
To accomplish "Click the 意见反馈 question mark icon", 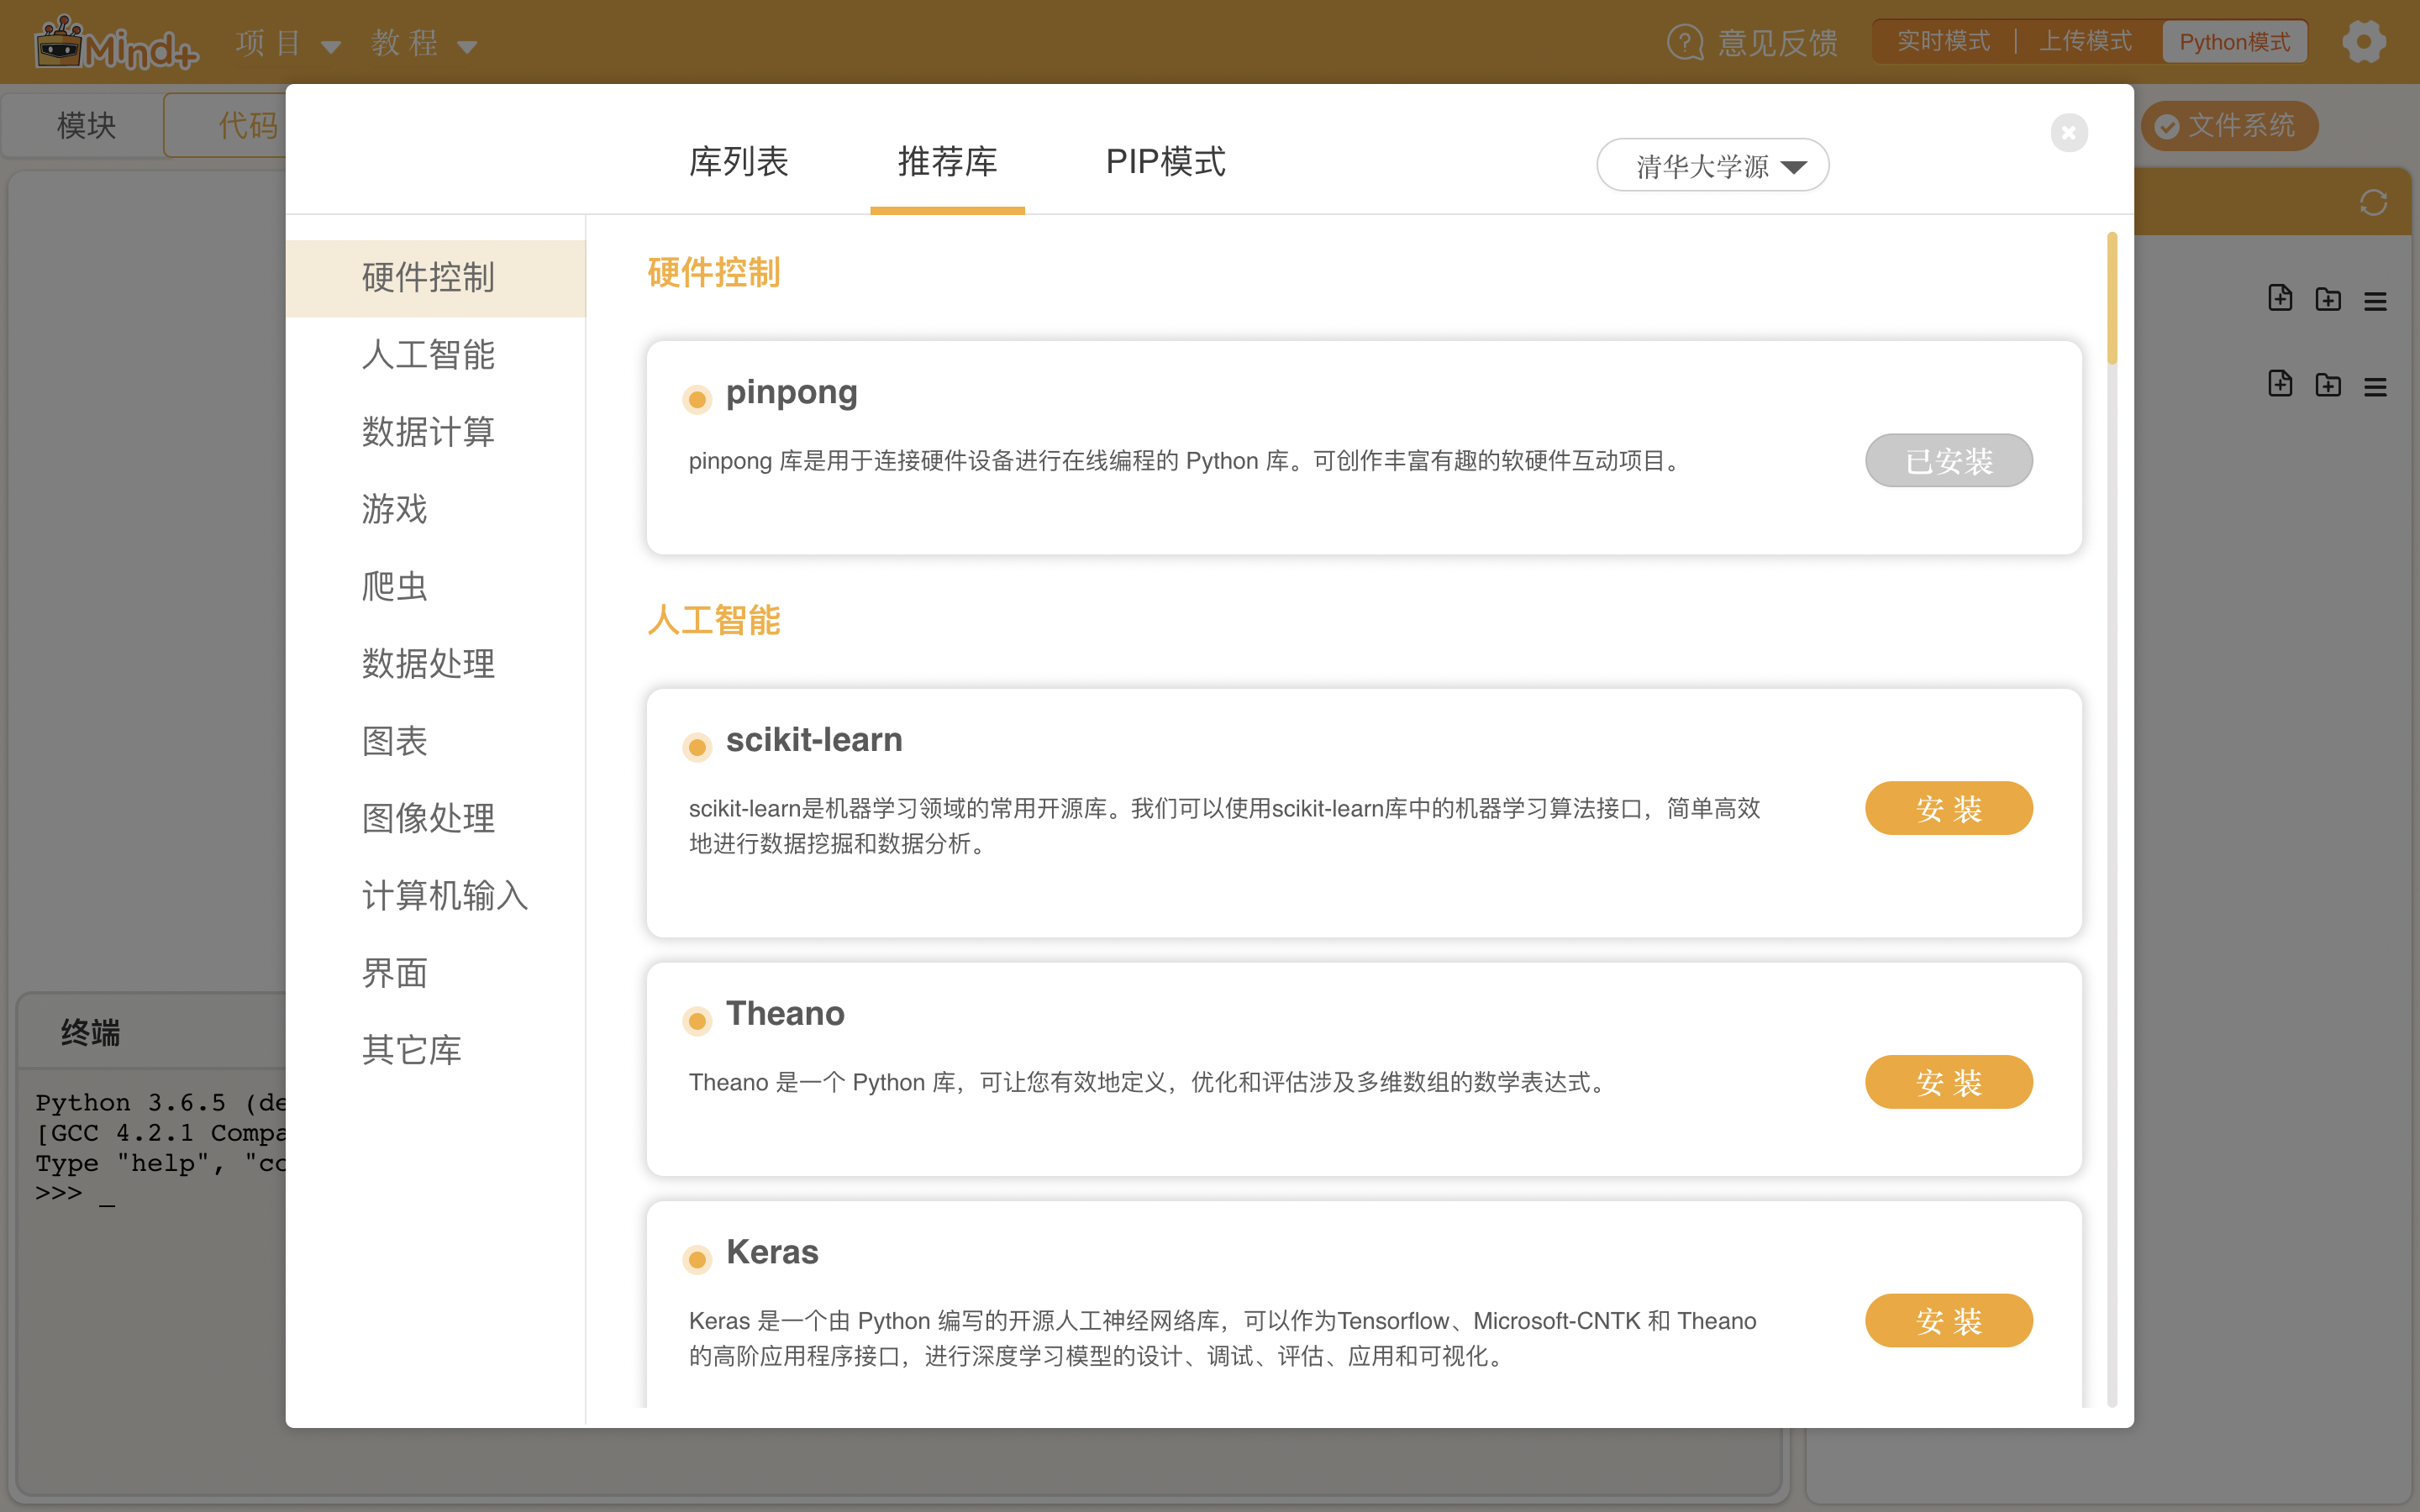I will pyautogui.click(x=1685, y=42).
